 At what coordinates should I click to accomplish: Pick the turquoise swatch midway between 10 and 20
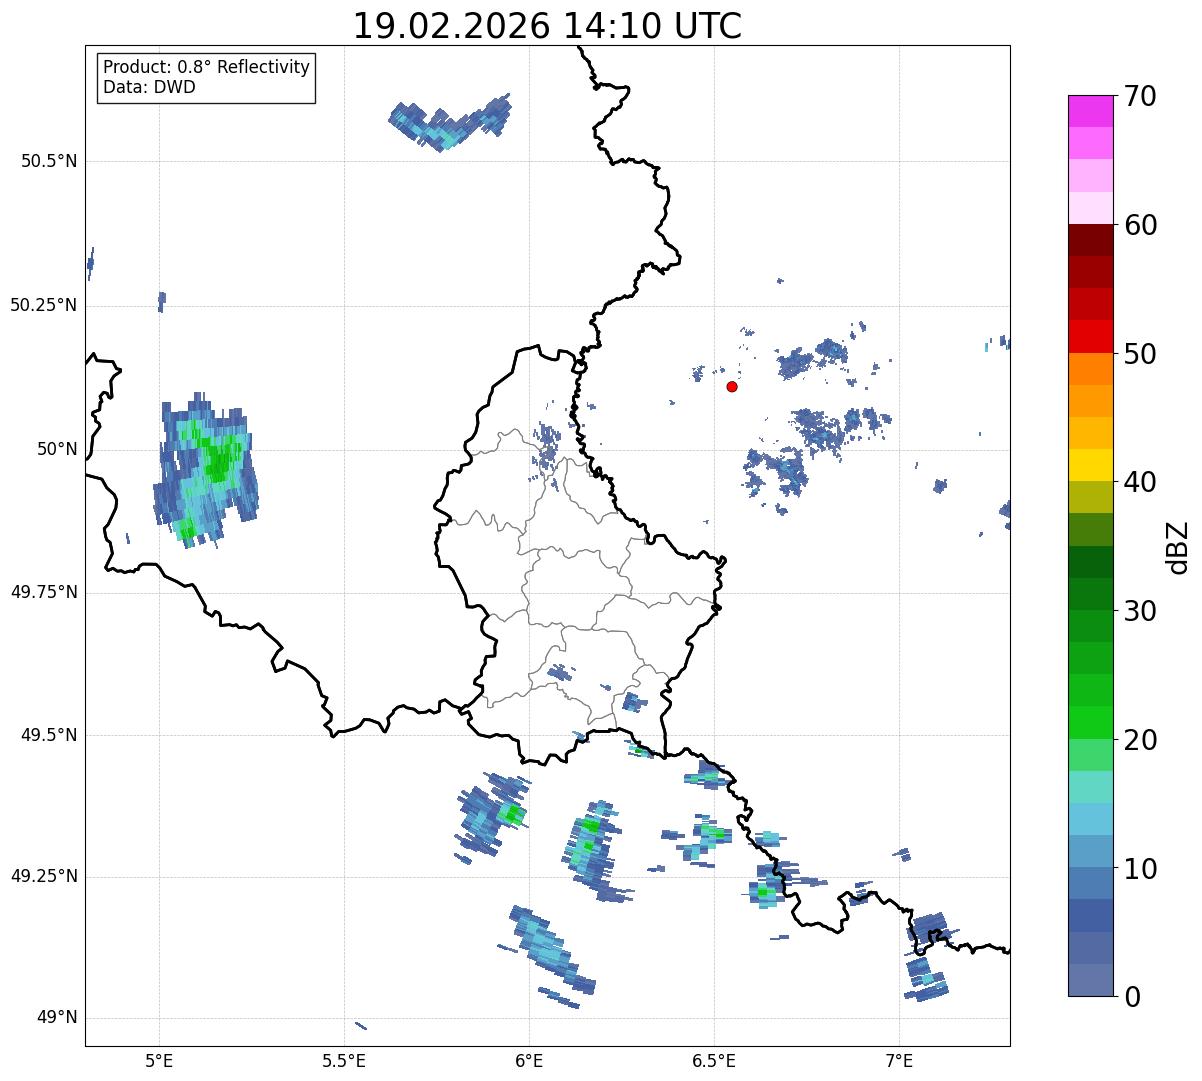pos(1091,786)
